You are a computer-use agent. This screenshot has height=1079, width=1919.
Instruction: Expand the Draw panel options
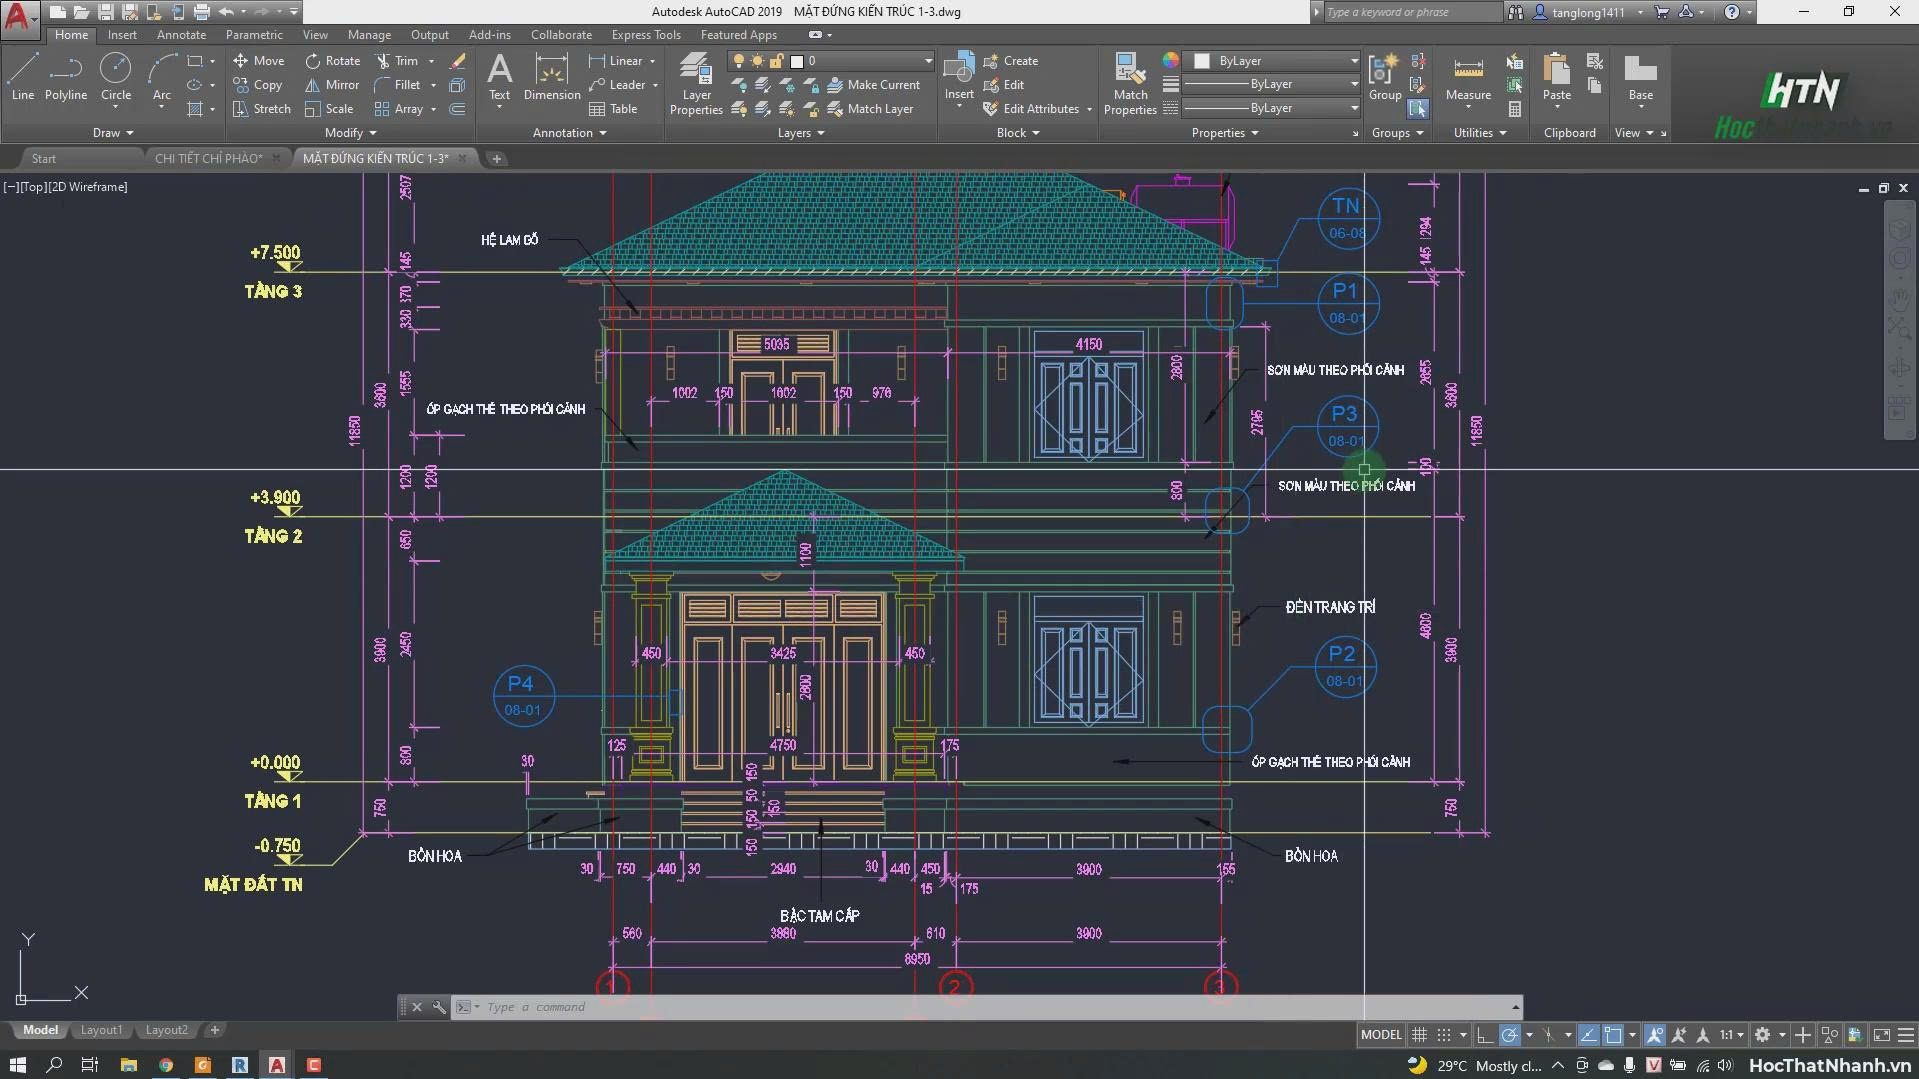(x=113, y=133)
